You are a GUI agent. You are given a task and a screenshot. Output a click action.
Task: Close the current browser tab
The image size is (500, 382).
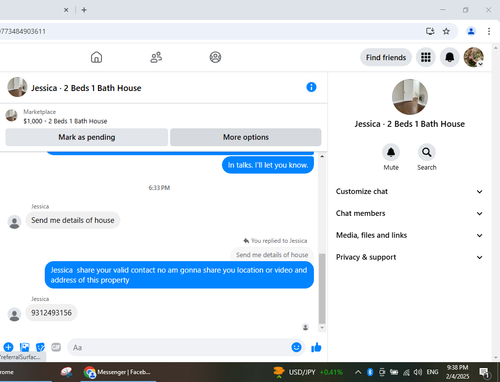[x=66, y=10]
